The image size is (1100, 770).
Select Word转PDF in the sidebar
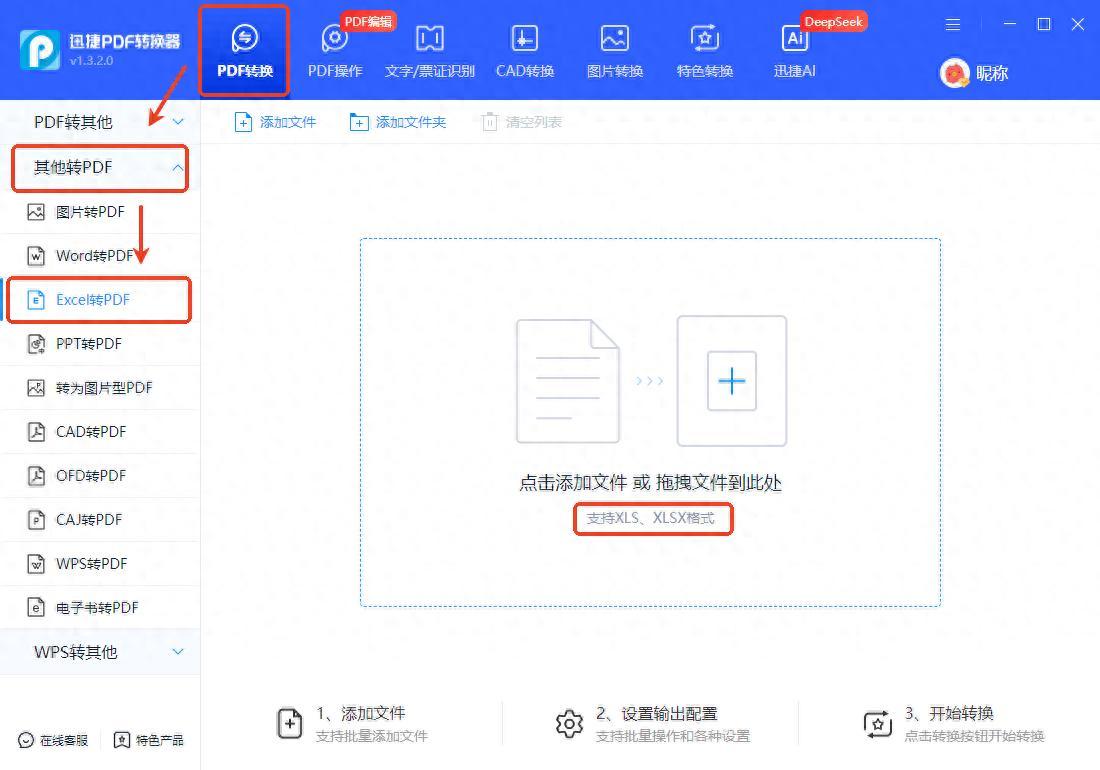point(94,256)
